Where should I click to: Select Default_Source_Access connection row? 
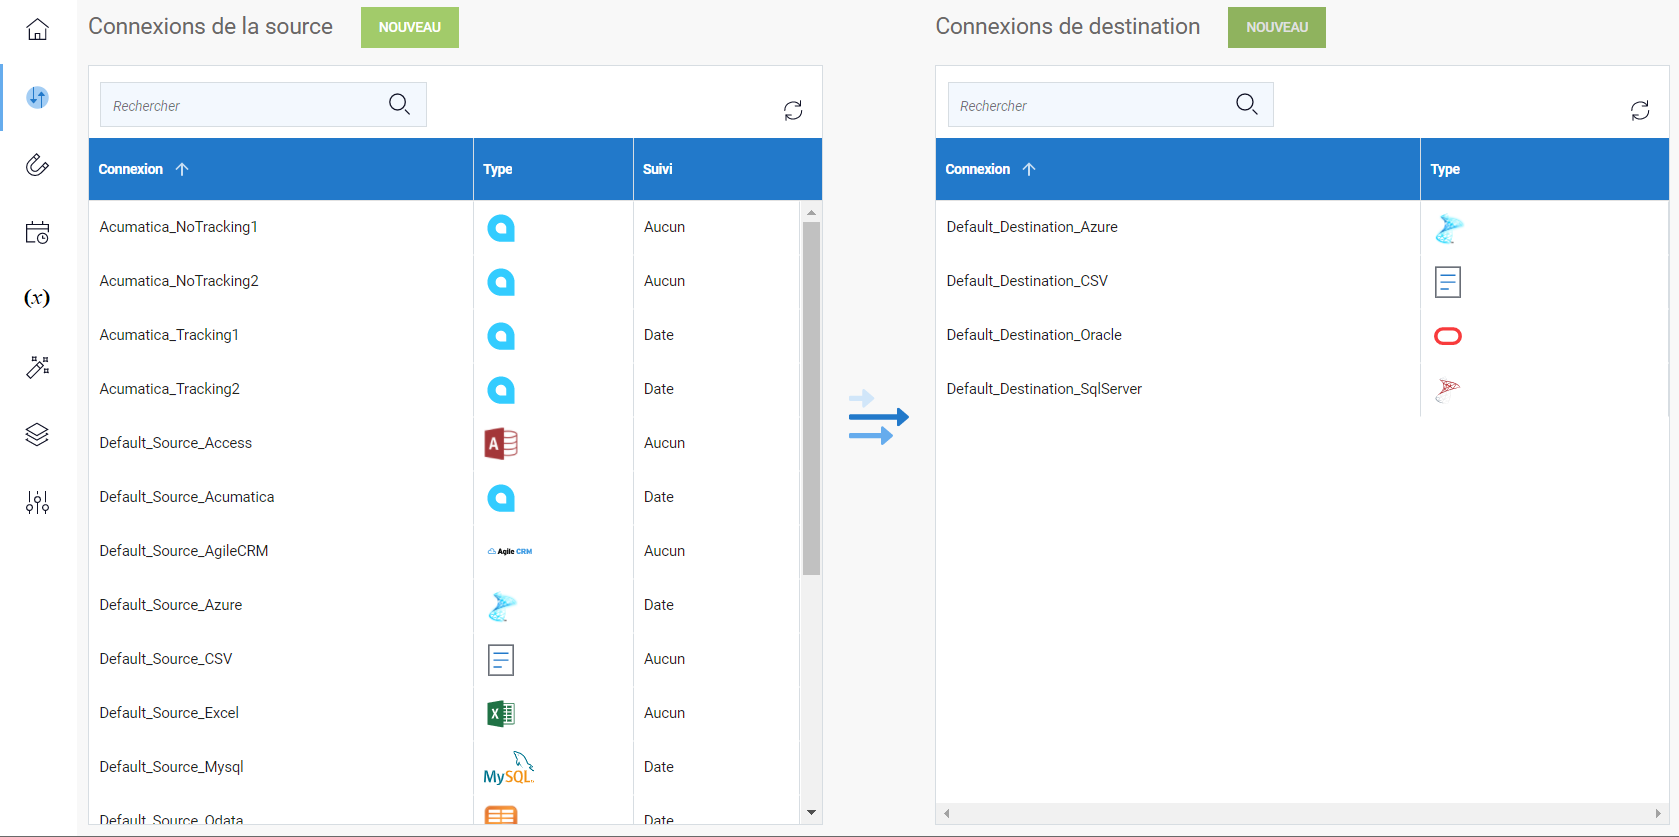tap(176, 443)
